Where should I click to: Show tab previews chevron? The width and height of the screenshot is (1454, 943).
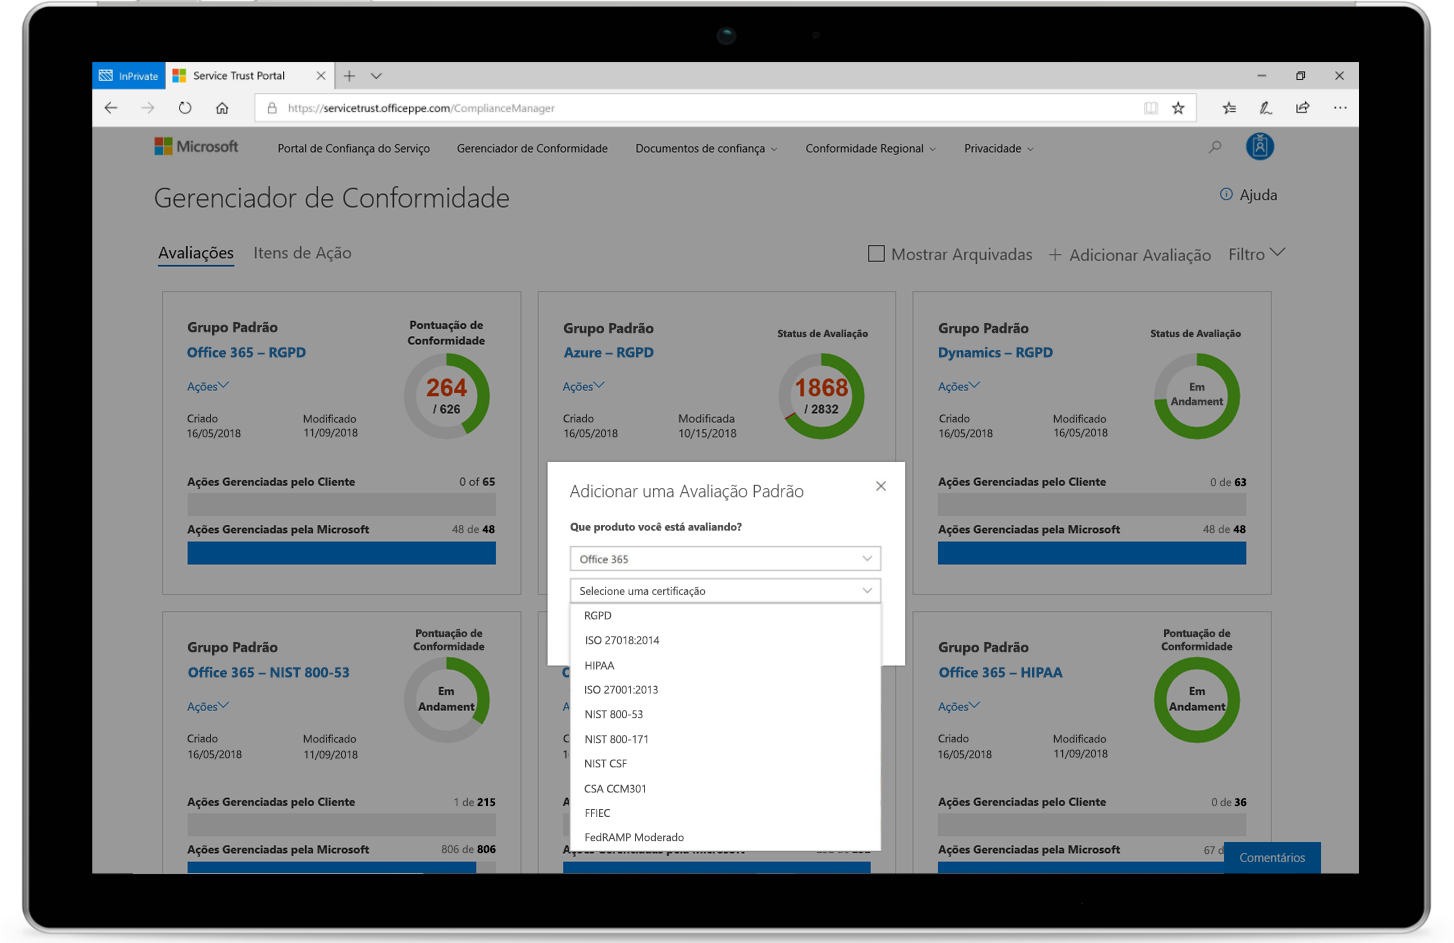(376, 76)
